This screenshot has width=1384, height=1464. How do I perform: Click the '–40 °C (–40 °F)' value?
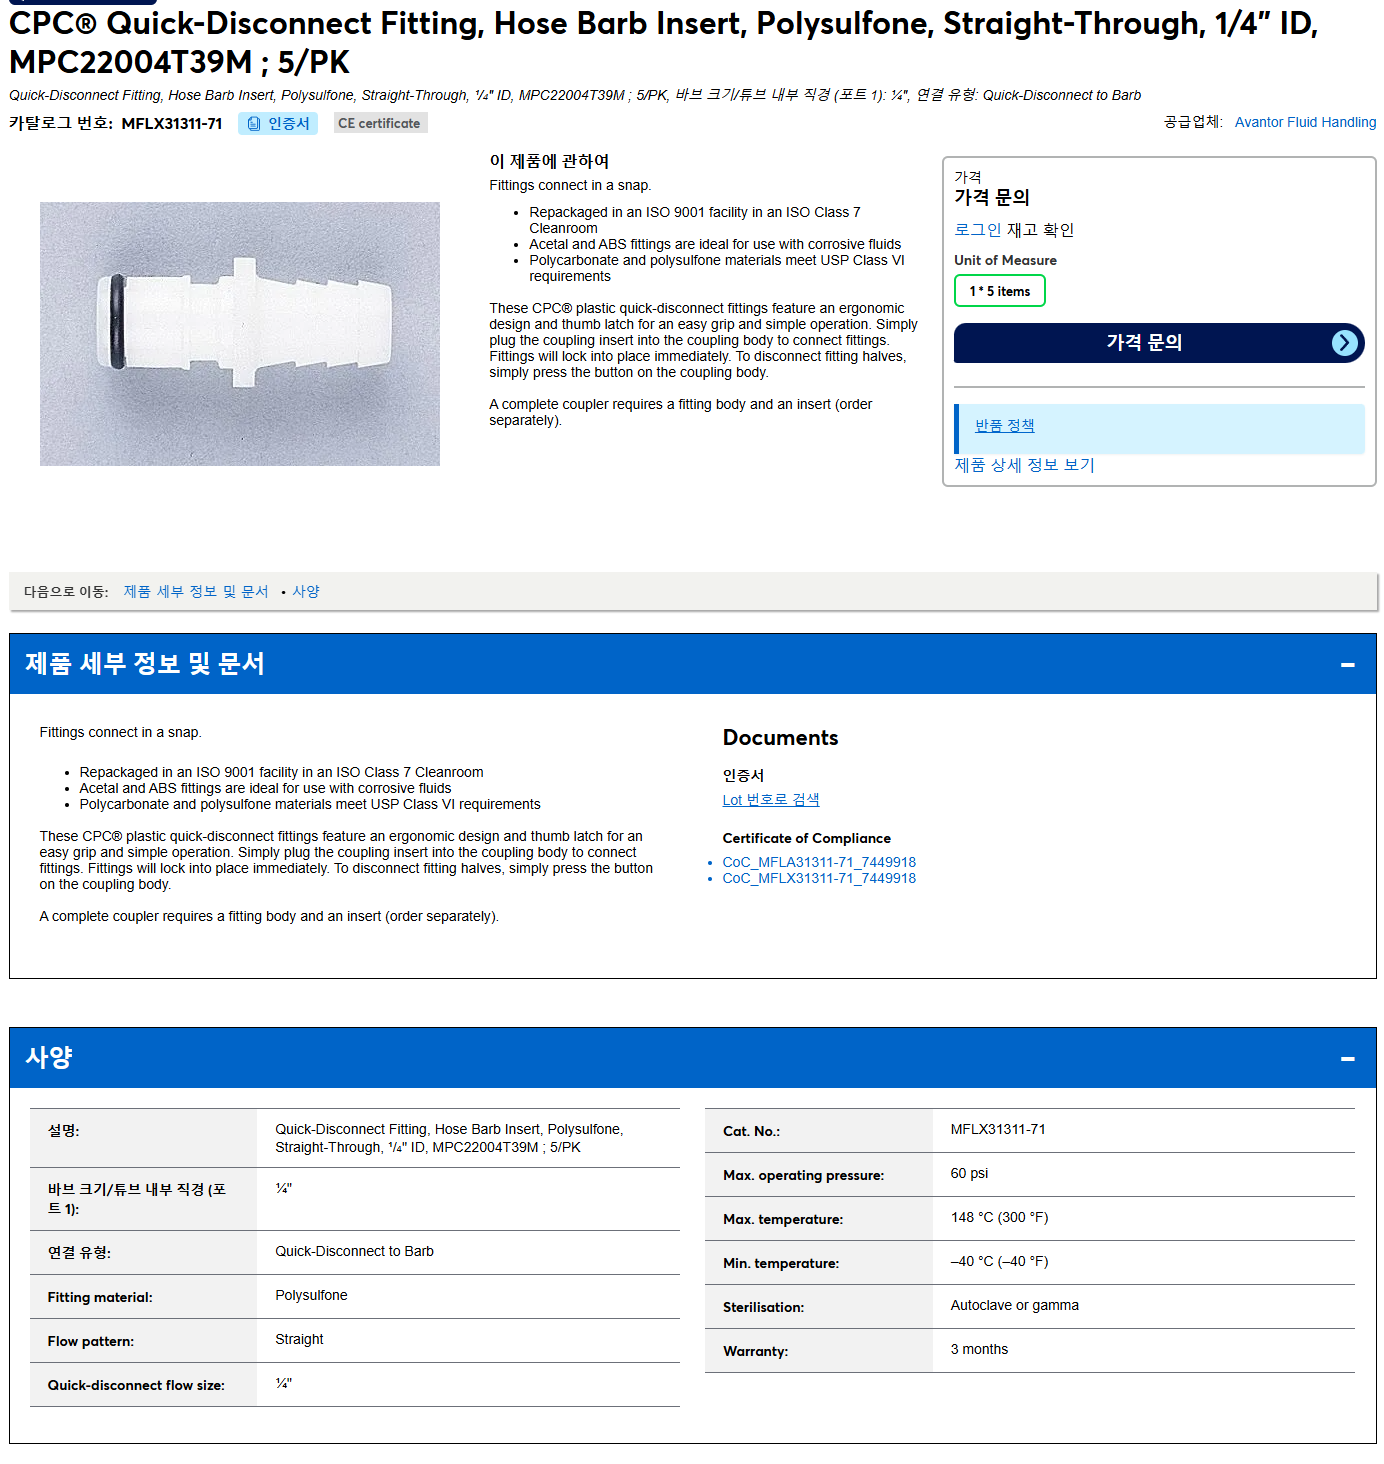pyautogui.click(x=999, y=1261)
